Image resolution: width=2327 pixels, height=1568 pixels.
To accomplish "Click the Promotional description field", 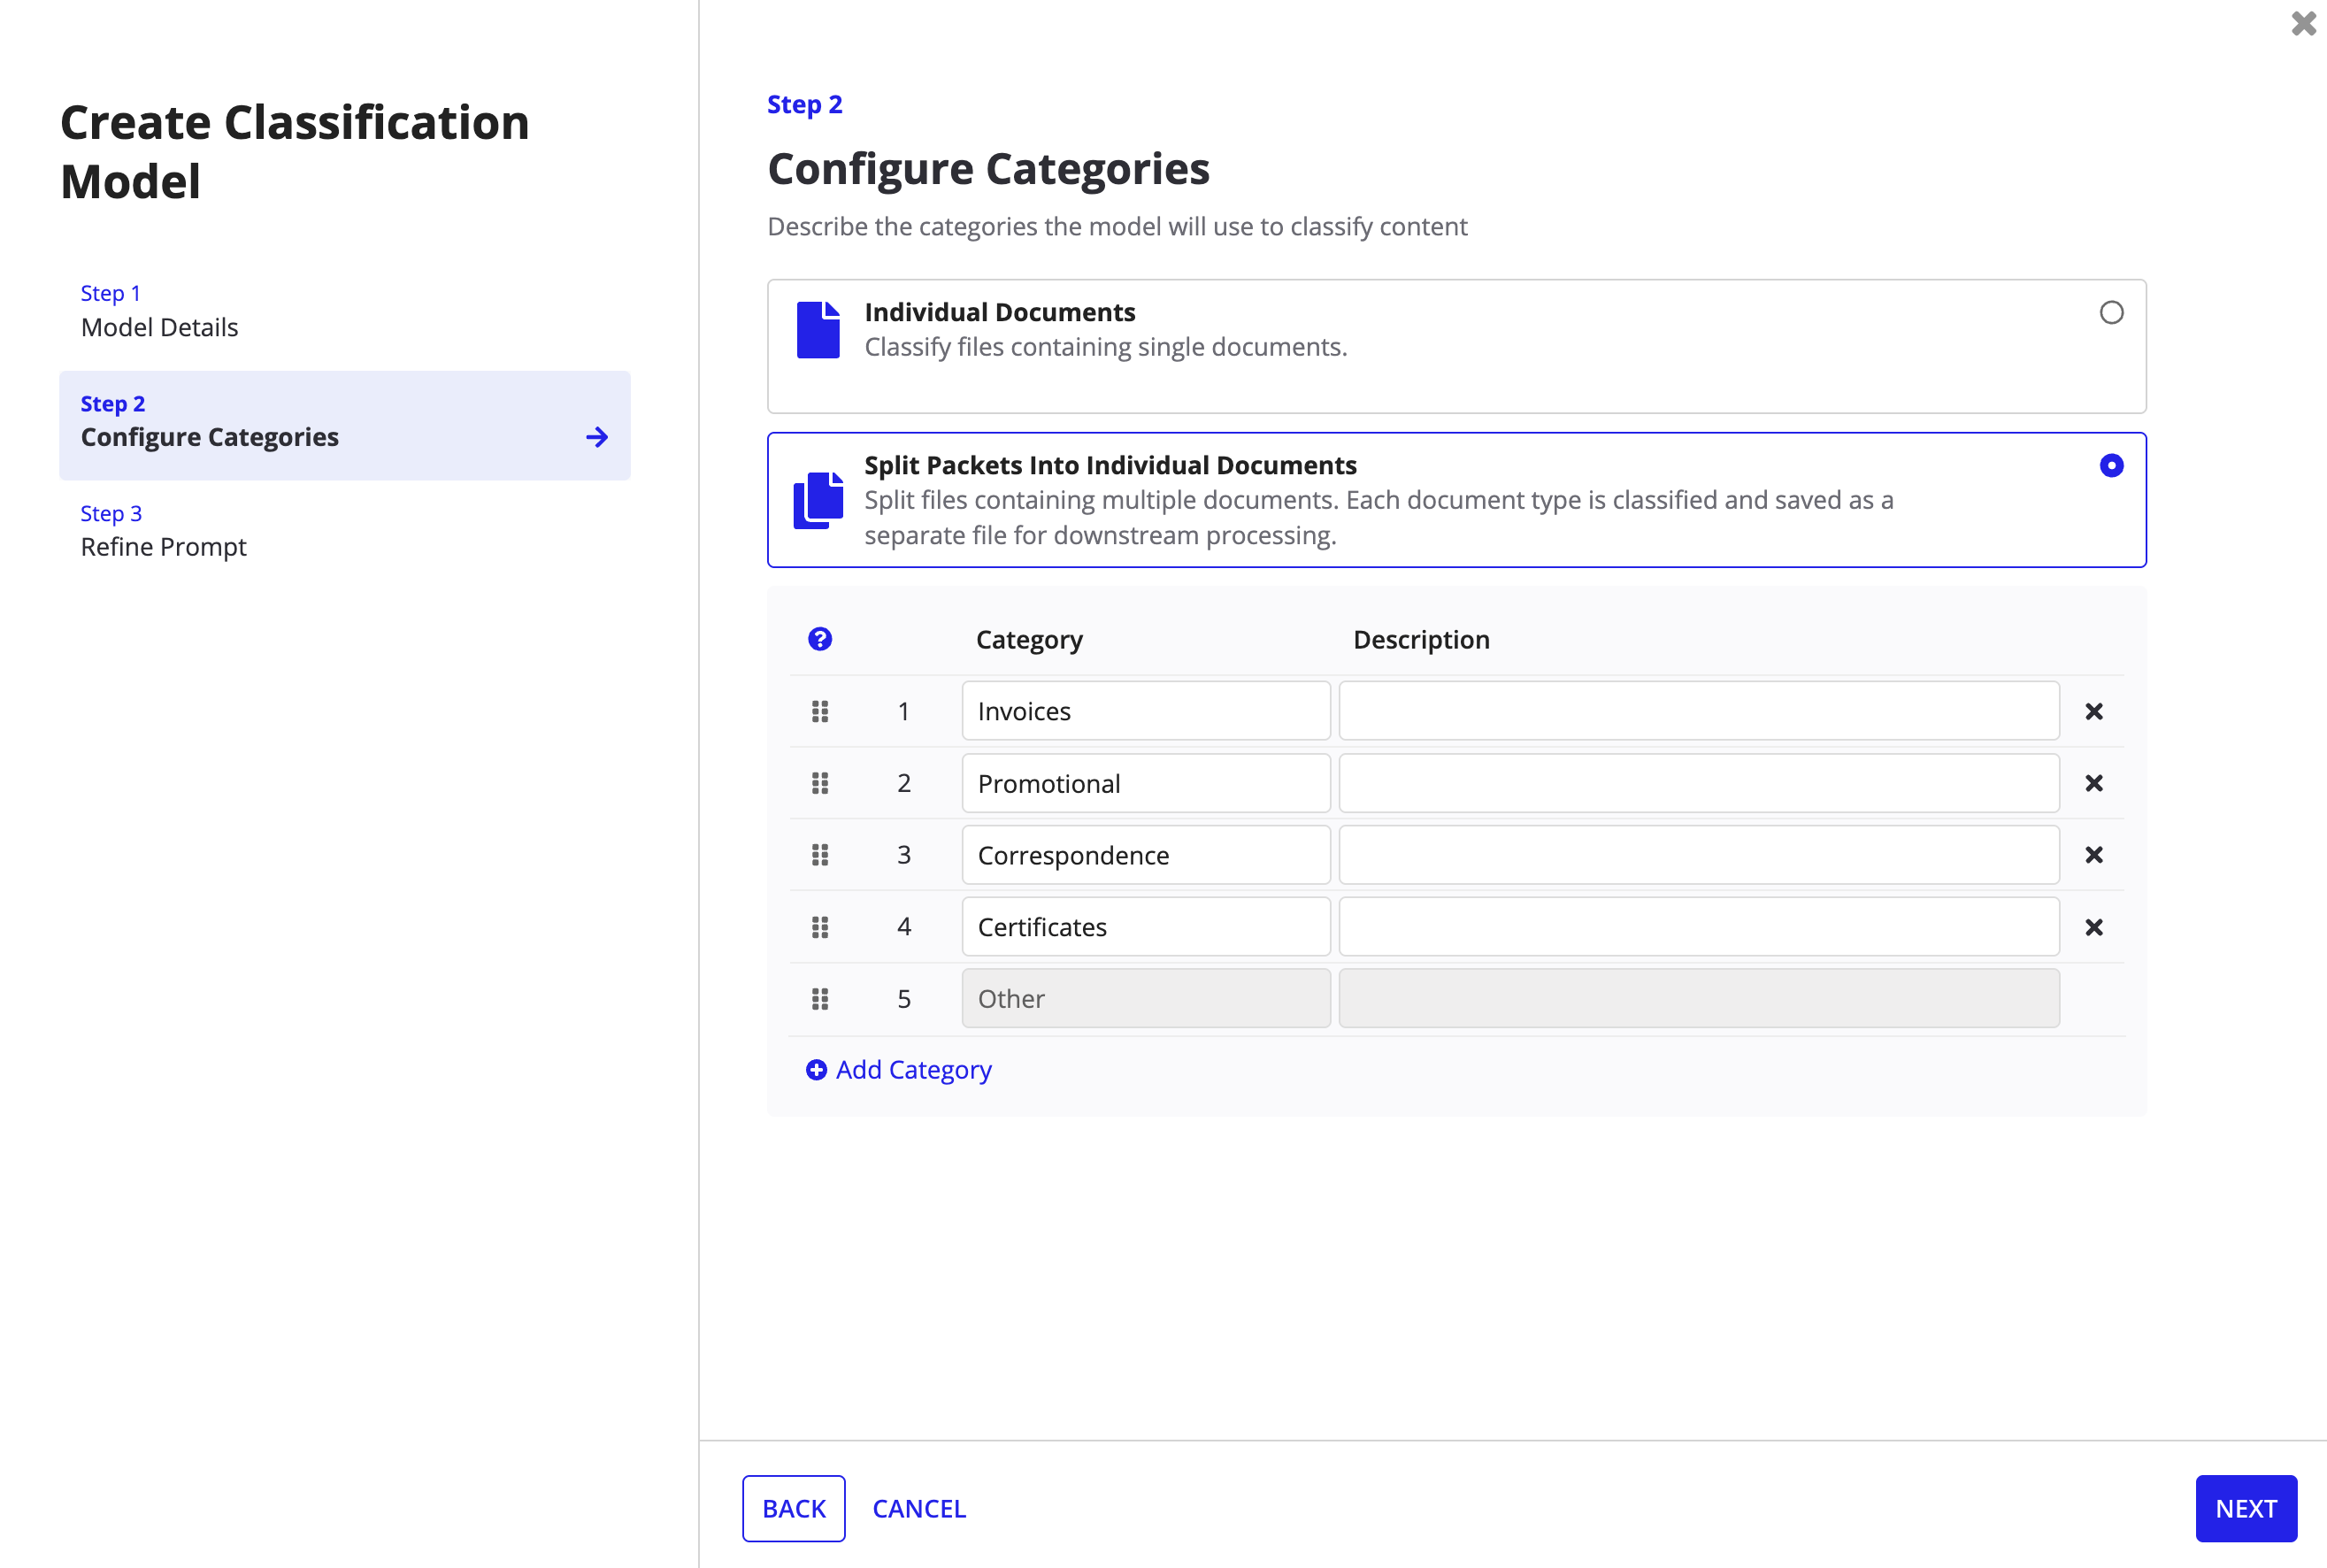I will click(x=1699, y=783).
